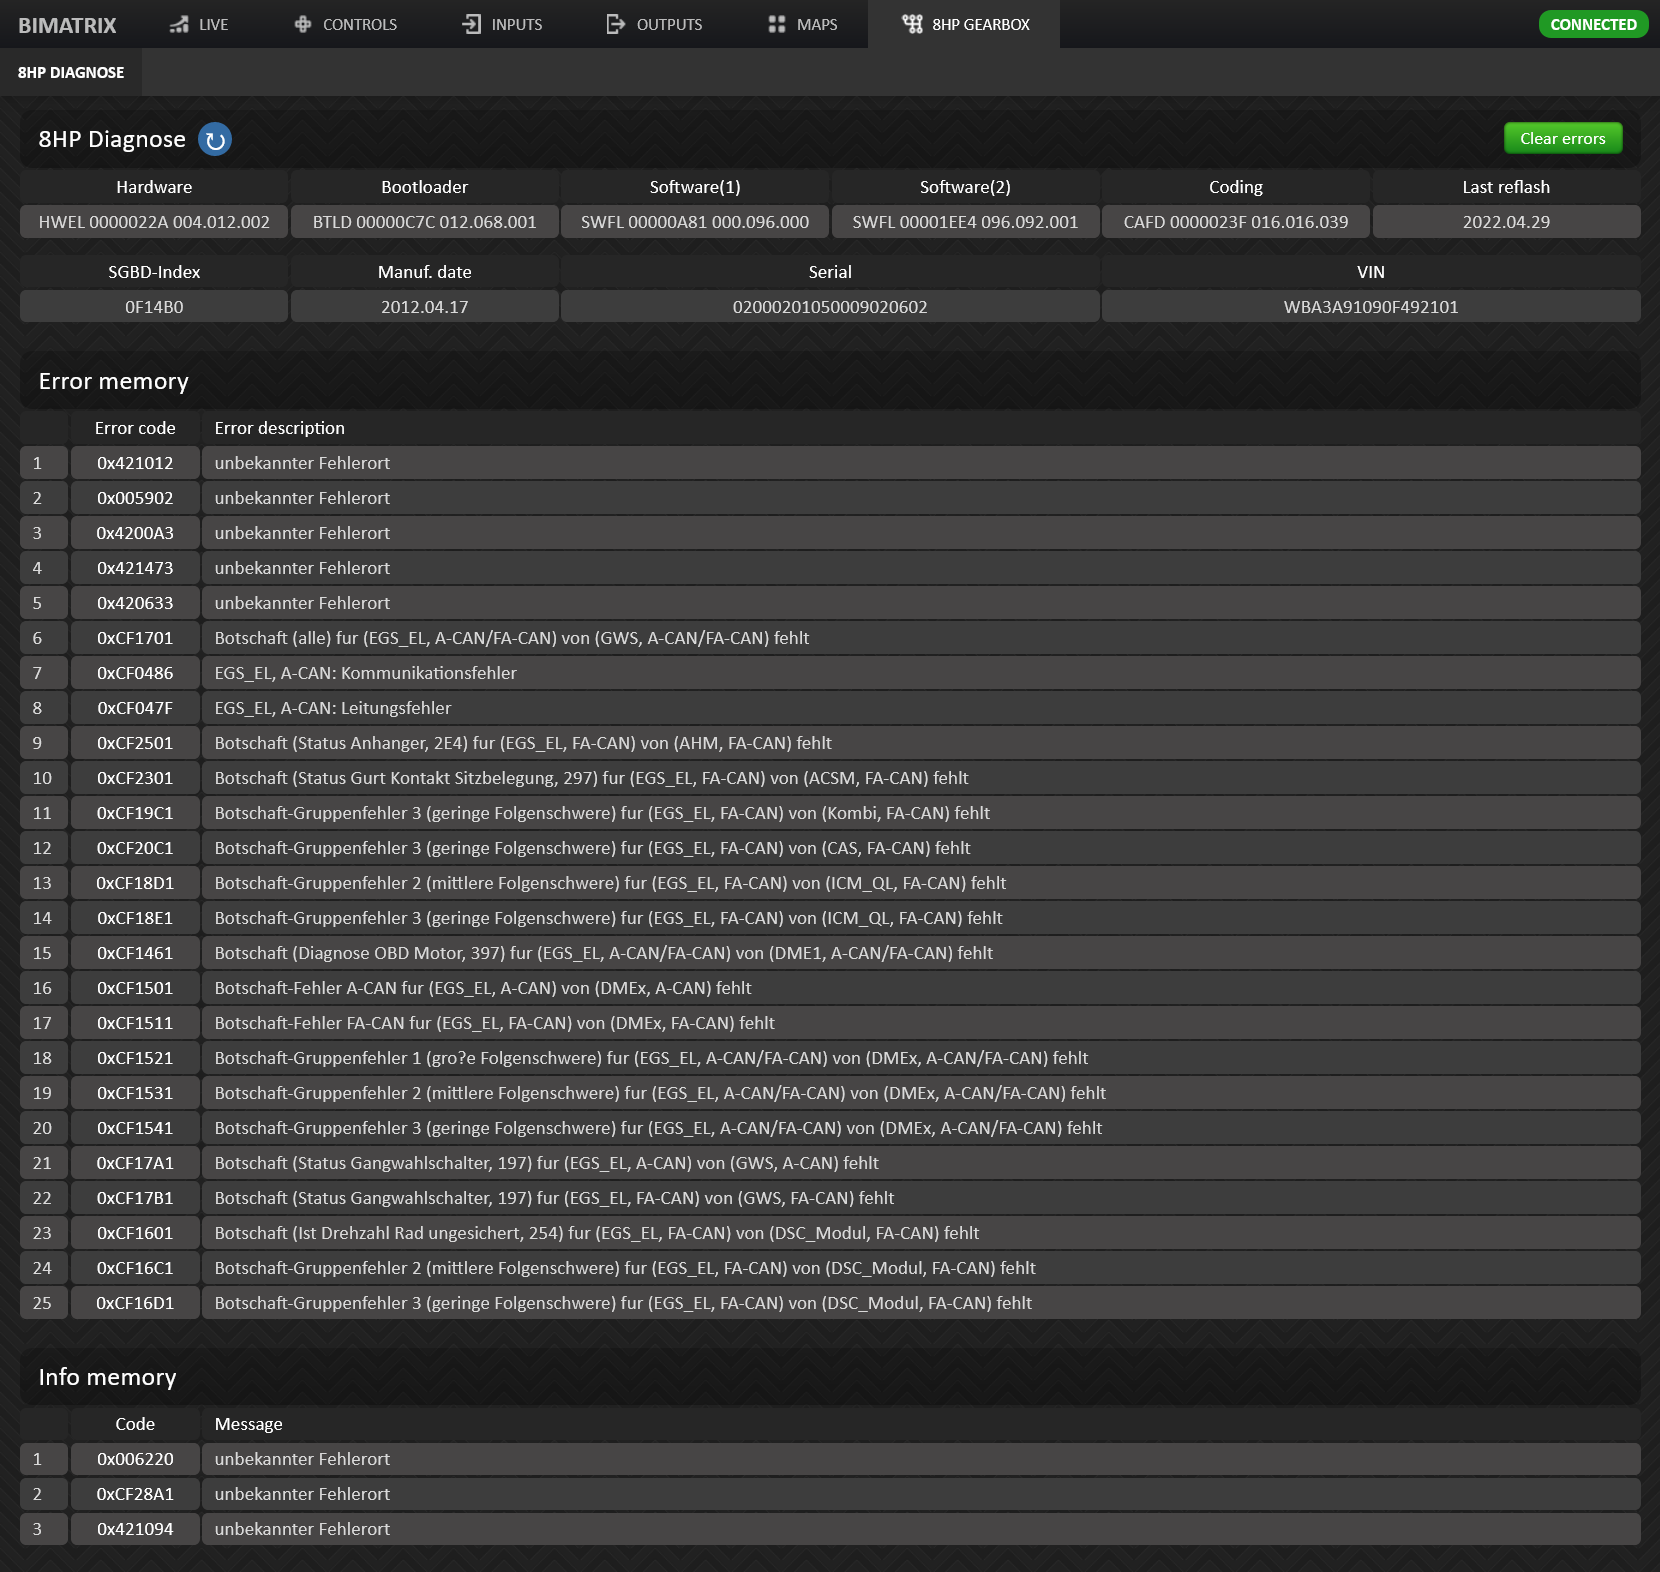Select error code 0x421012 row
1660x1572 pixels.
click(135, 463)
